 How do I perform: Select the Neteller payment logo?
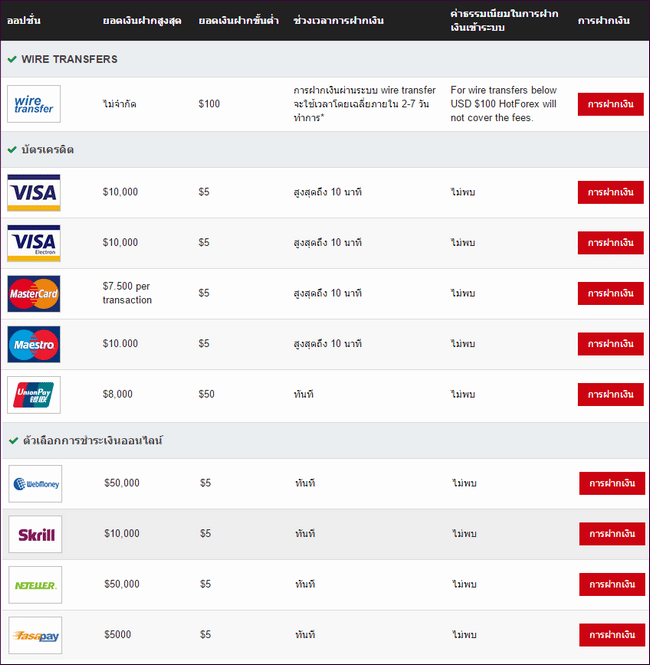[x=35, y=585]
